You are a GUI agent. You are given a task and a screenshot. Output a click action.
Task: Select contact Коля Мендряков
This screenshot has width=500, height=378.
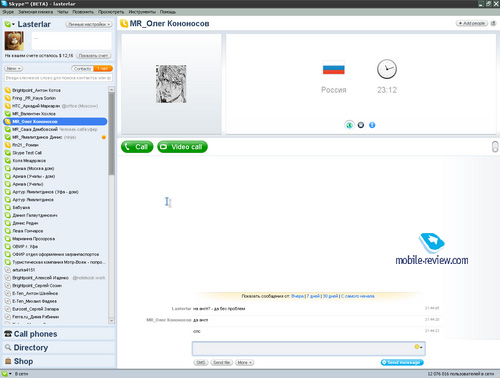[55, 161]
